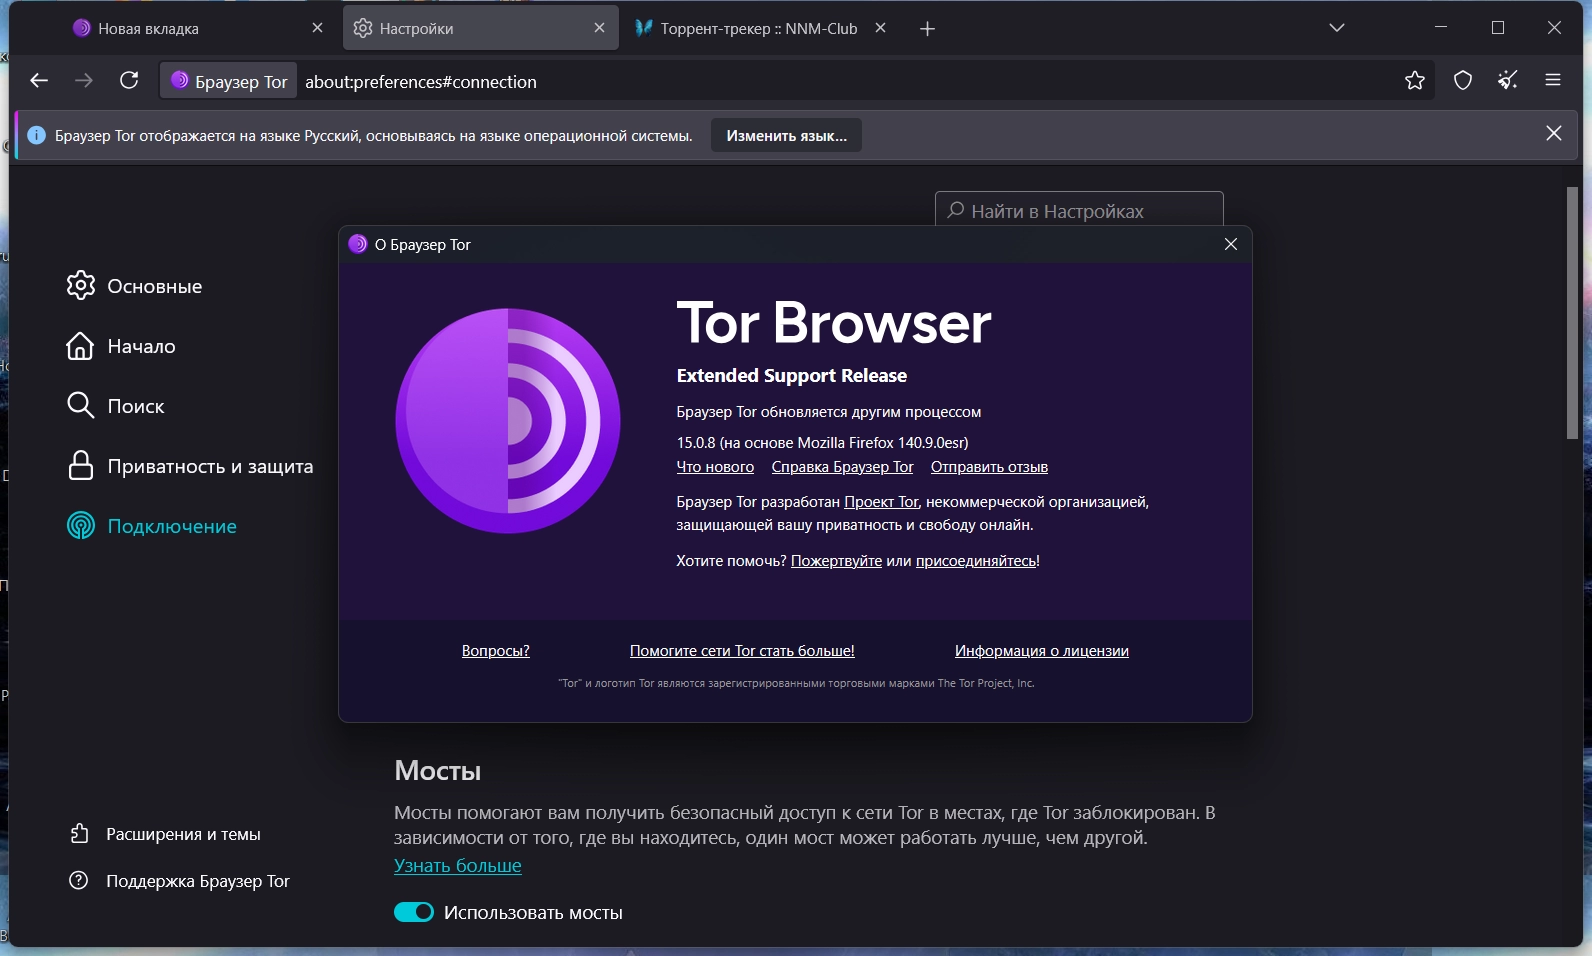The width and height of the screenshot is (1592, 956).
Task: Click the Отправить отзыв link
Action: (x=989, y=467)
